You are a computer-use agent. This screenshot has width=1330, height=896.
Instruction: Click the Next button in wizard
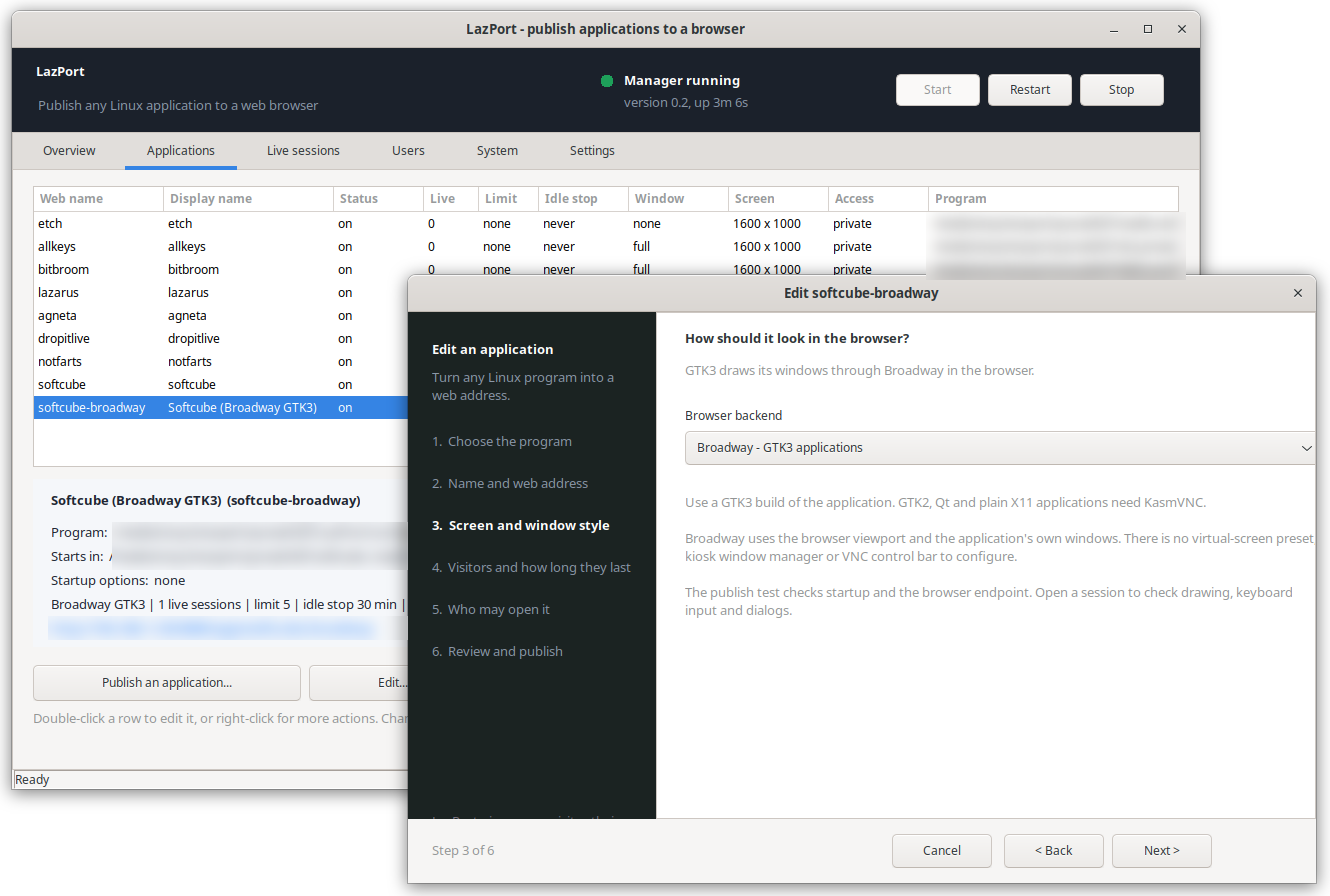(1162, 851)
